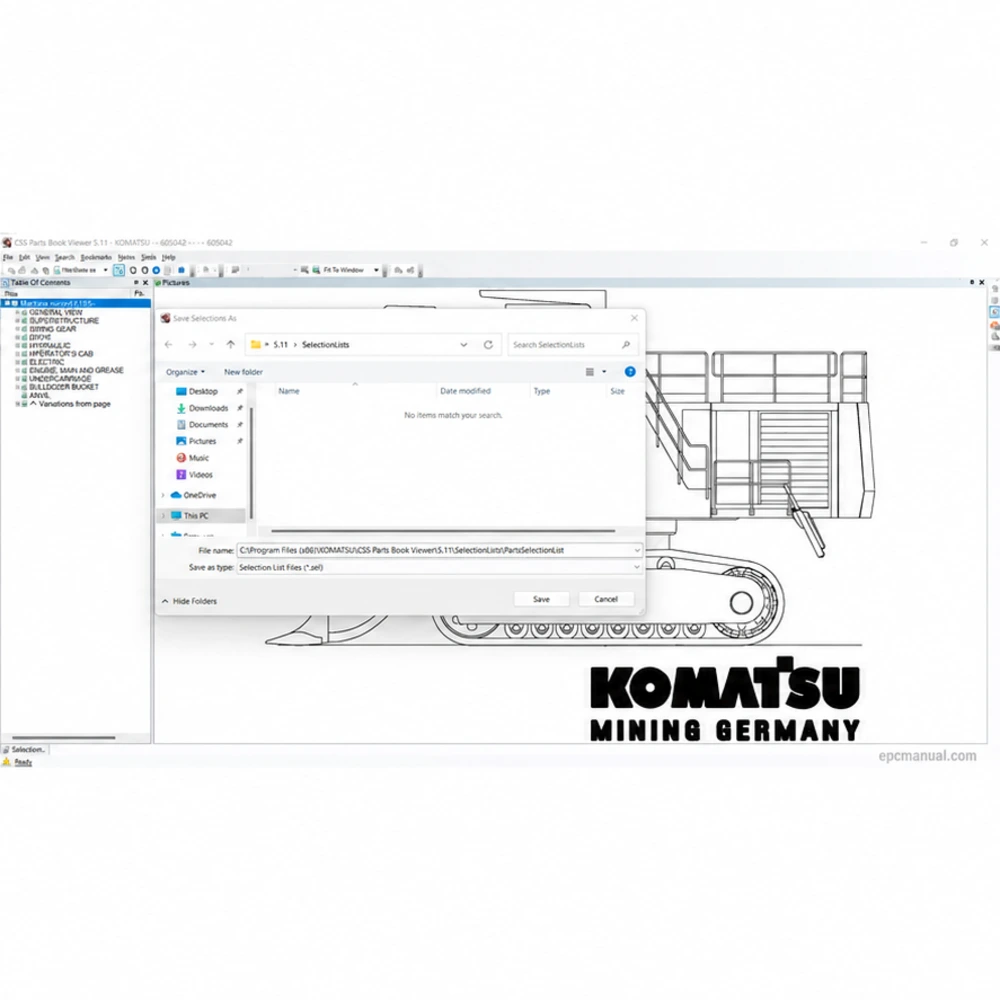Click the Cancel button

(x=606, y=599)
